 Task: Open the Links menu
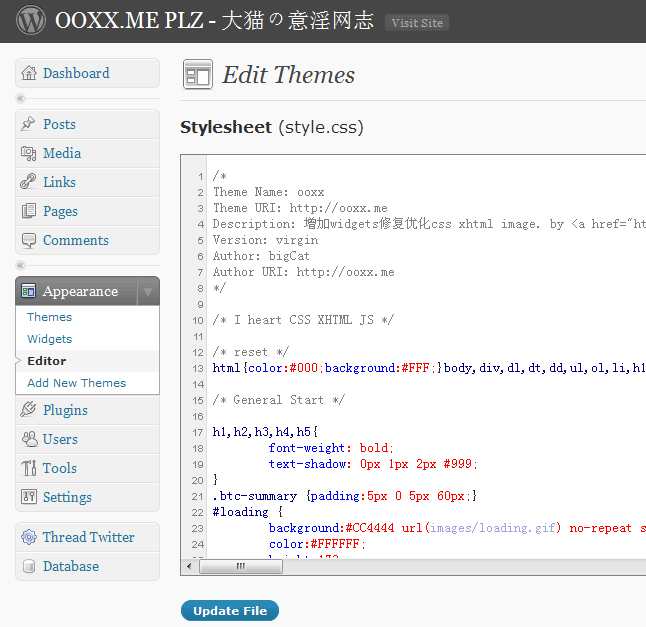pyautogui.click(x=87, y=182)
